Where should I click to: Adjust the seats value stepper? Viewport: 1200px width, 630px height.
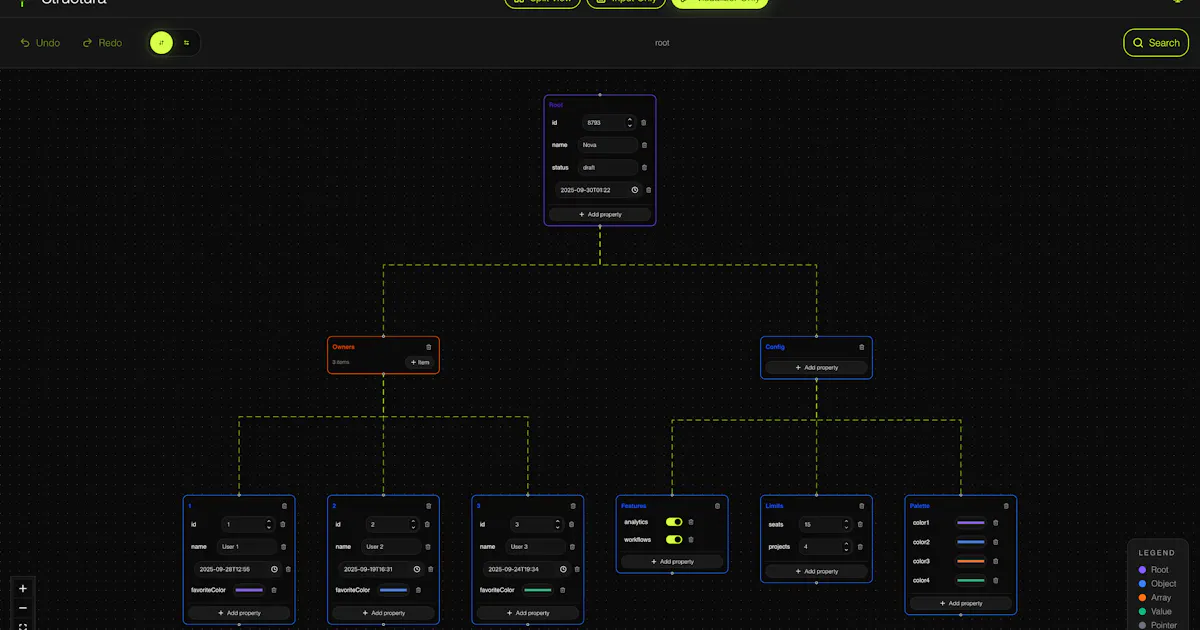pos(846,524)
